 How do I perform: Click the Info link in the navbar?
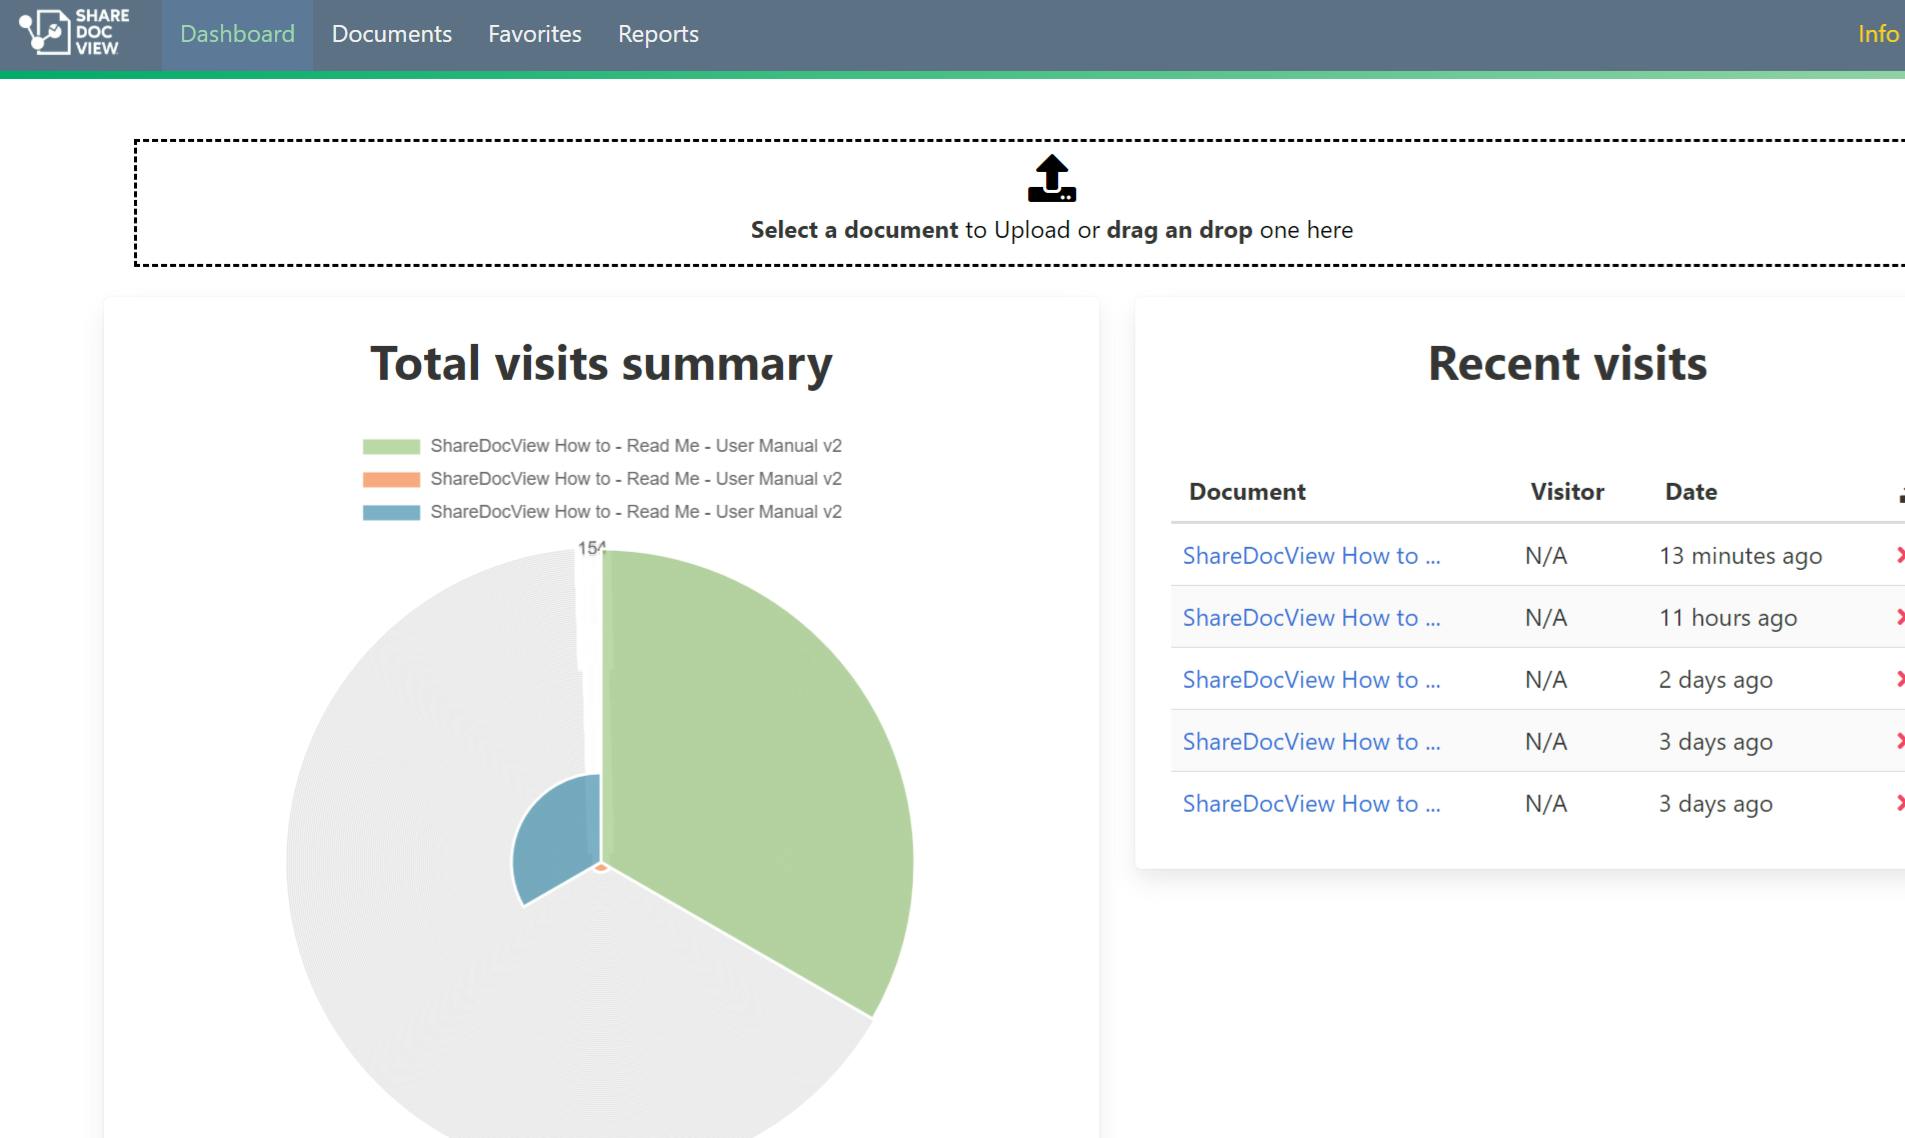pyautogui.click(x=1879, y=34)
